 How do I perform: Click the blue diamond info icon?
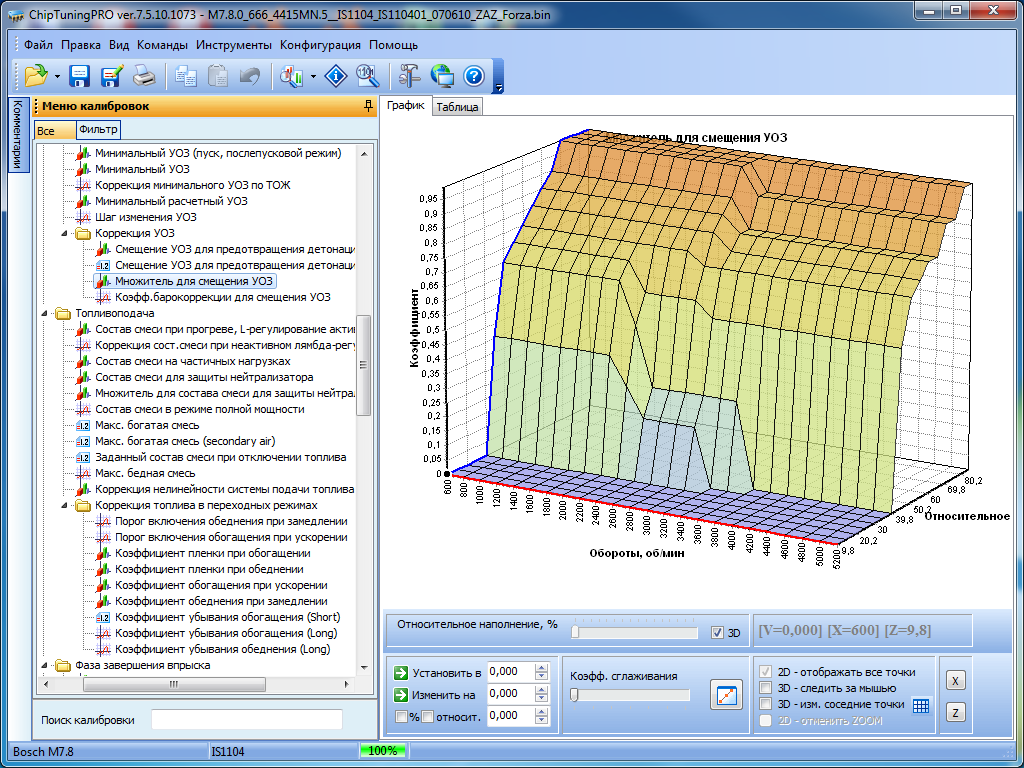click(x=337, y=76)
